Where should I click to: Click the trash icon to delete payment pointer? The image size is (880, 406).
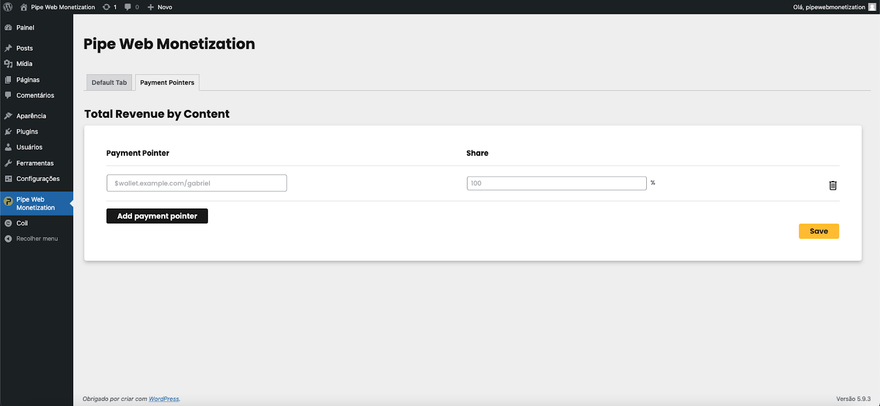click(832, 185)
